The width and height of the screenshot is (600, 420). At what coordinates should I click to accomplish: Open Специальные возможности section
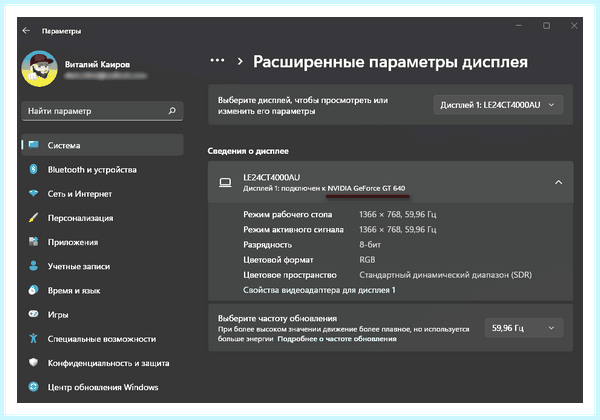pyautogui.click(x=101, y=339)
